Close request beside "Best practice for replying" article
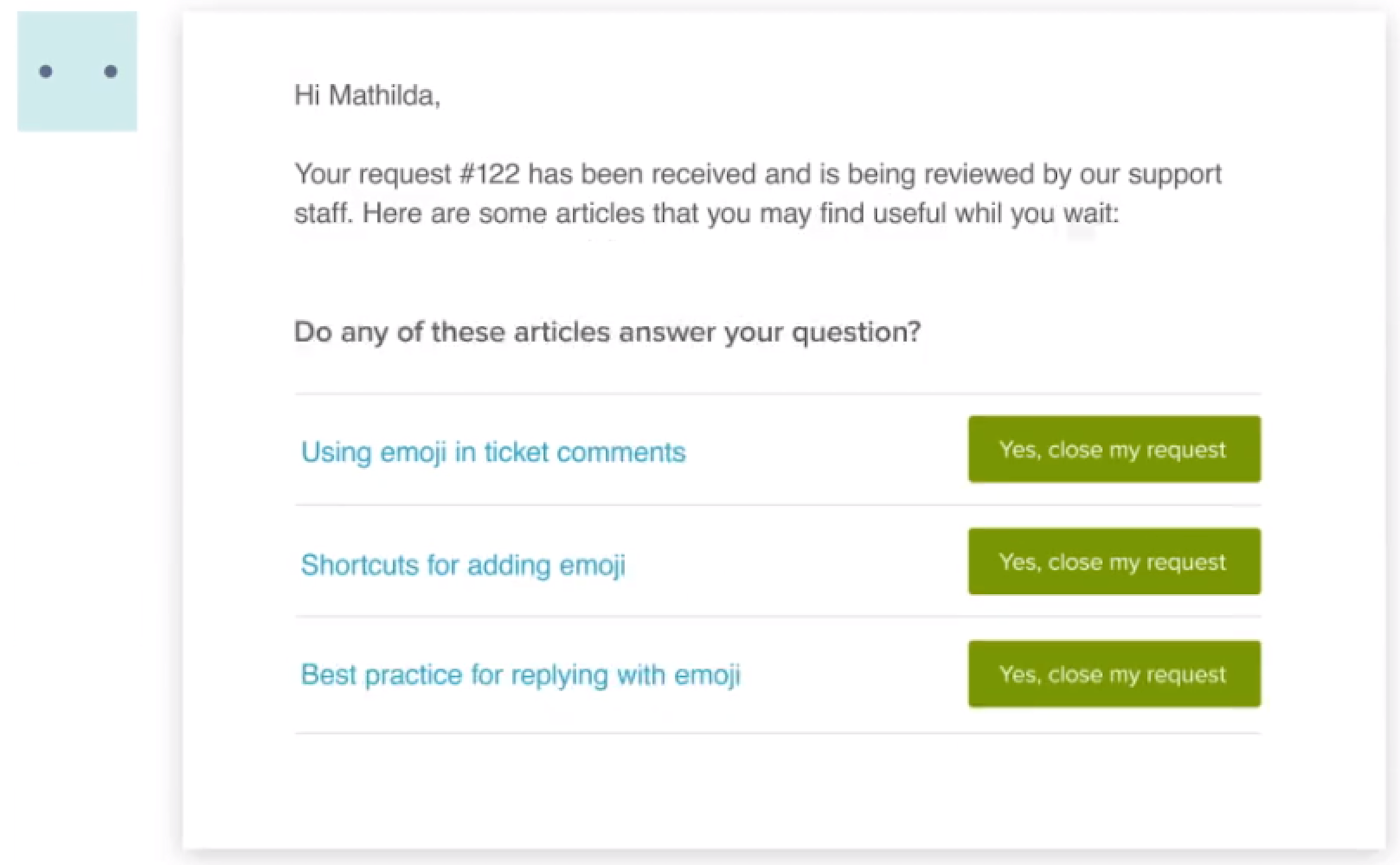 (1114, 674)
